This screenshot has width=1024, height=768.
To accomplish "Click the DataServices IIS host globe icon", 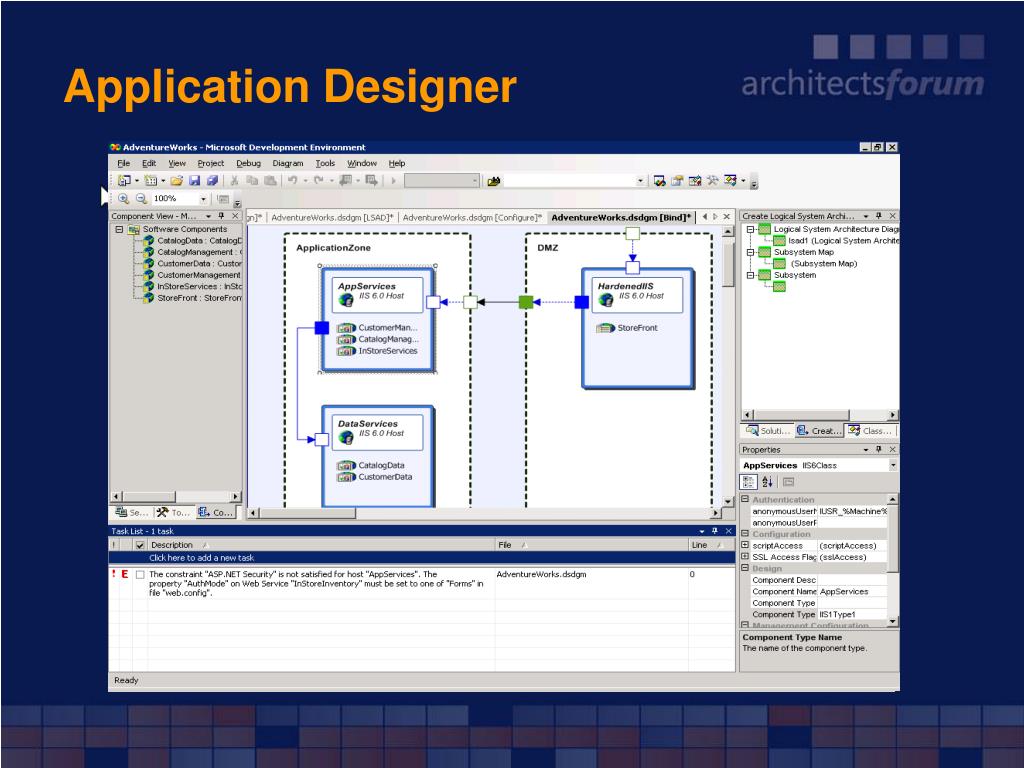I will (346, 437).
